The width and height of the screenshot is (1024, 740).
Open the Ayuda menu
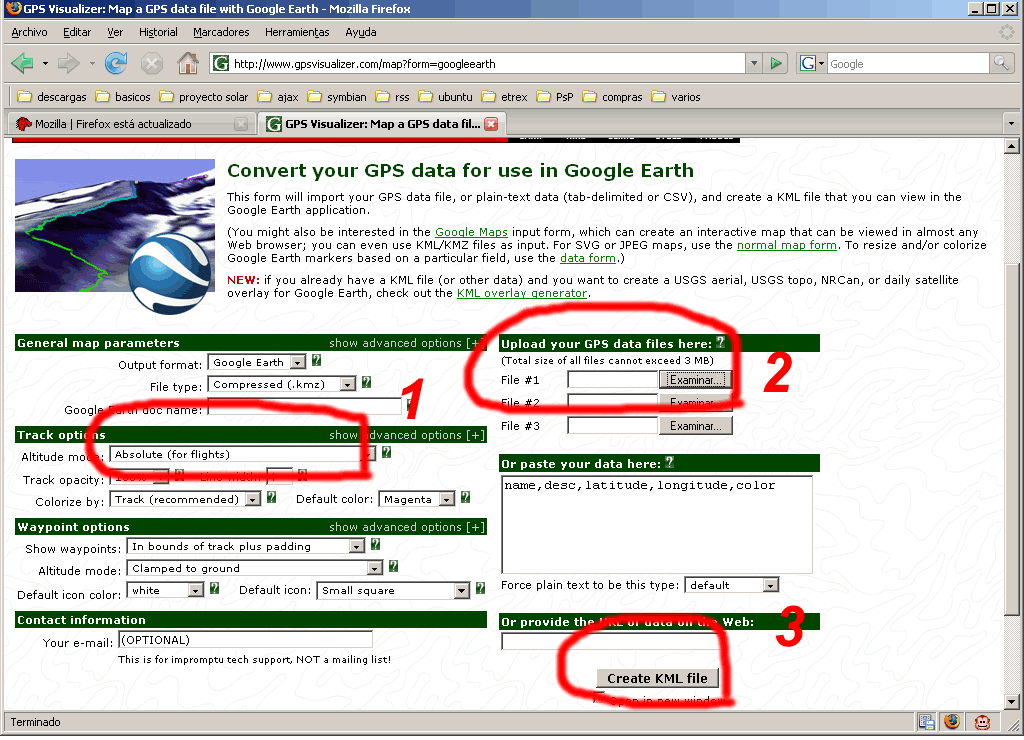[x=360, y=32]
